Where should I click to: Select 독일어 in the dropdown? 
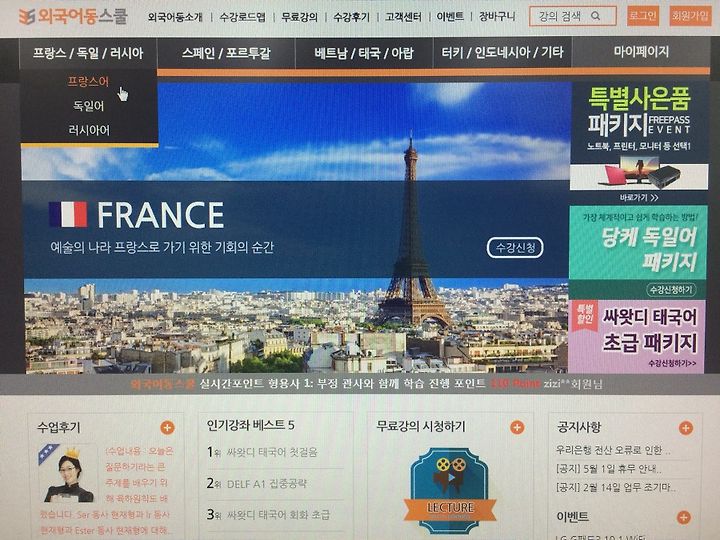pyautogui.click(x=89, y=106)
